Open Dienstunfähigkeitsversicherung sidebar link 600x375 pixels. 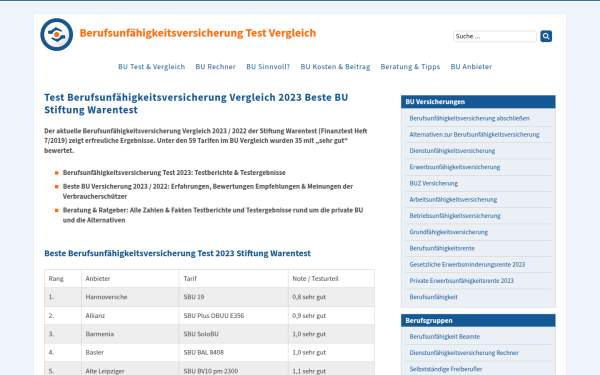(x=452, y=151)
